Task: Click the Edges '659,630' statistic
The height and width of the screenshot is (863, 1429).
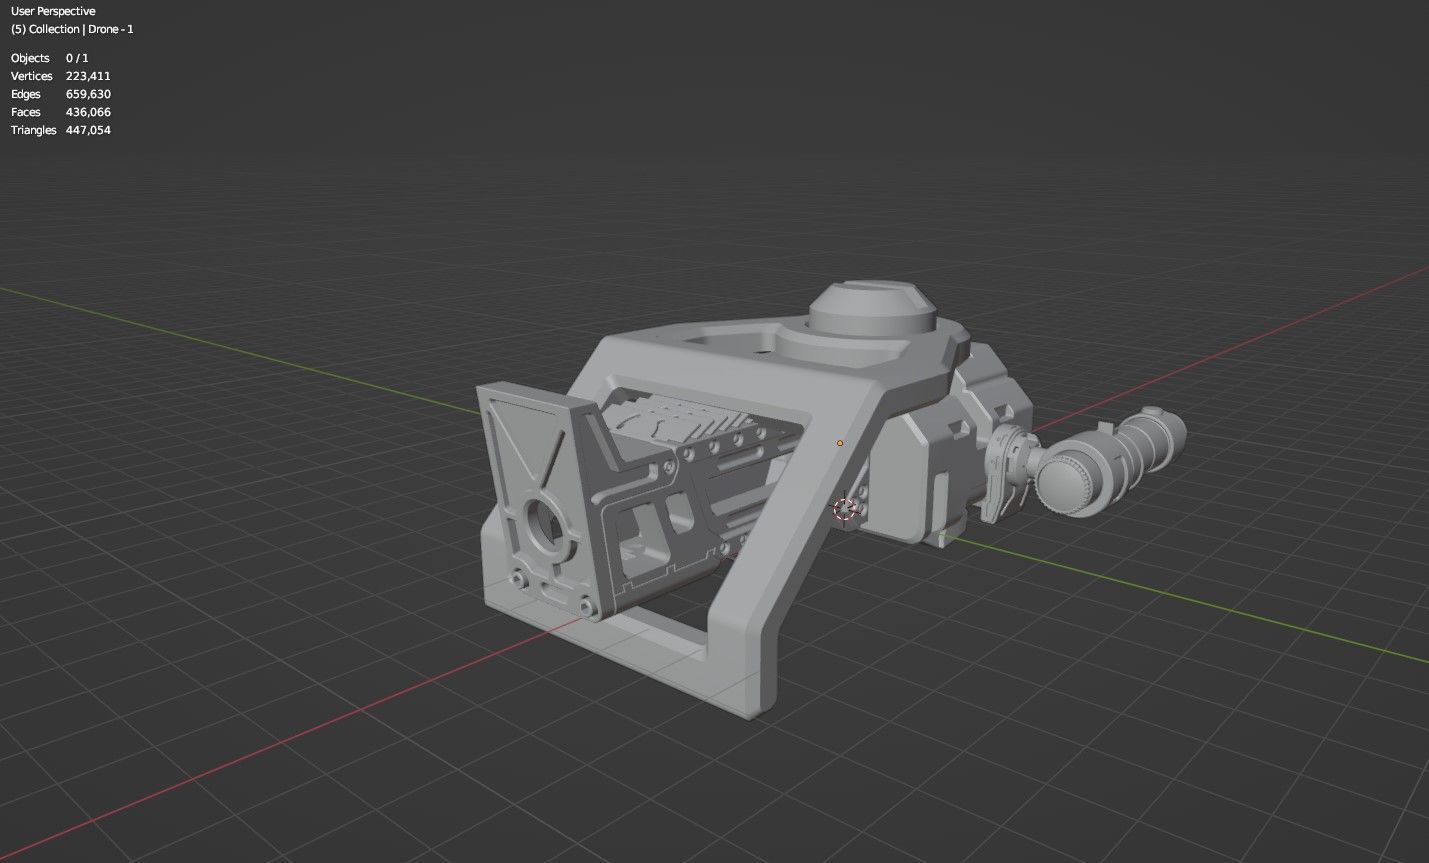Action: click(88, 94)
